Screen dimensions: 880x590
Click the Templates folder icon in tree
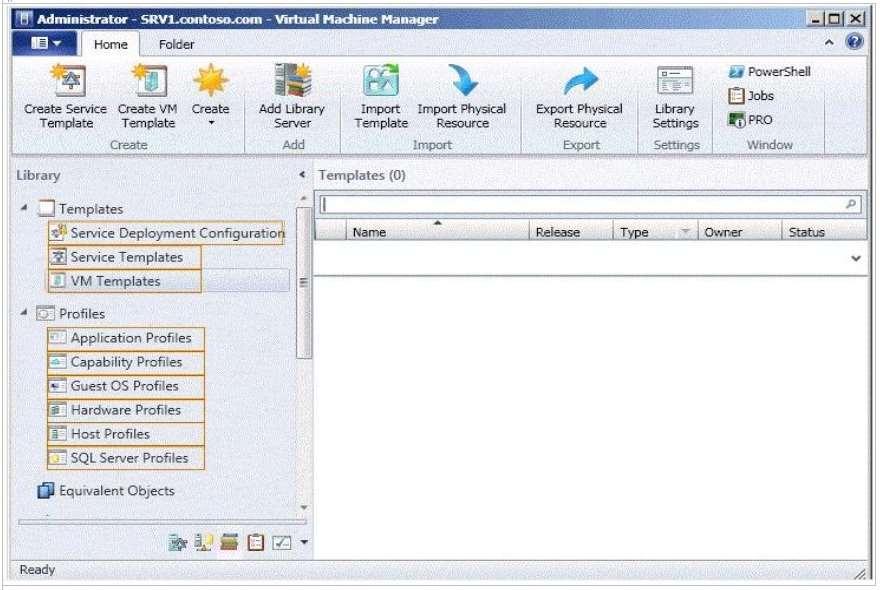point(46,209)
